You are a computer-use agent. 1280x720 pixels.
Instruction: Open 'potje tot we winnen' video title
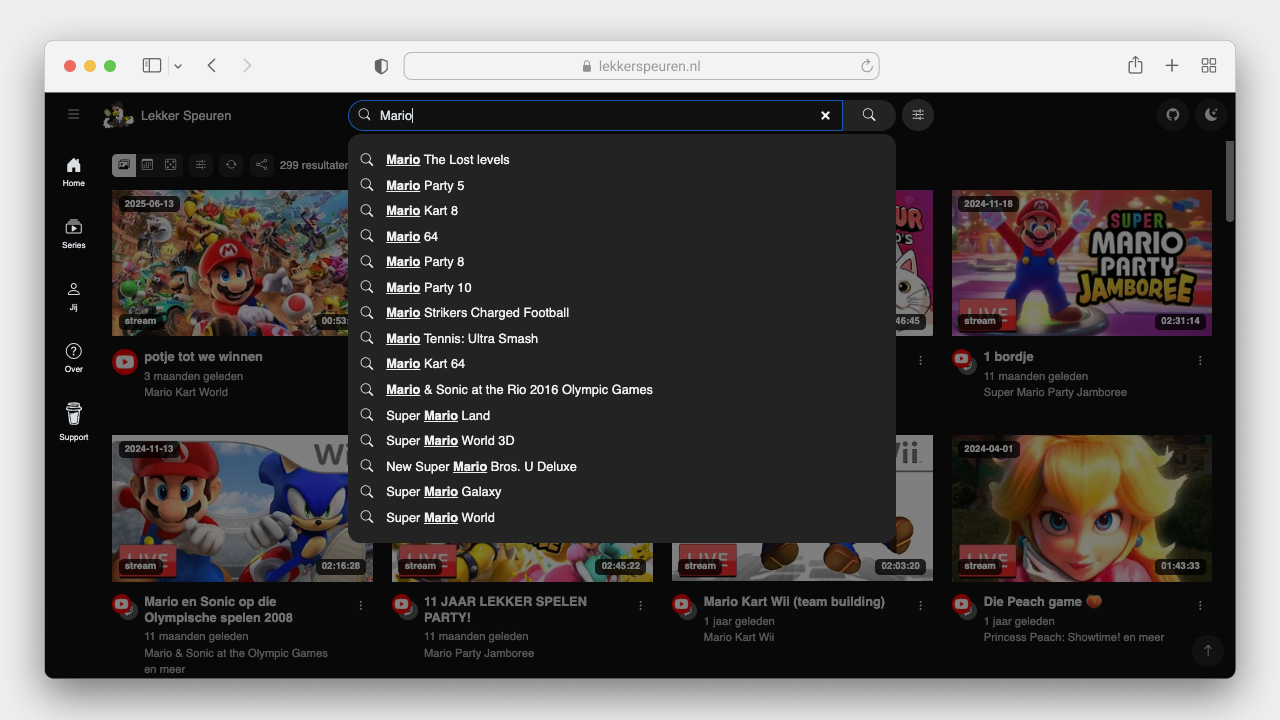coord(203,357)
